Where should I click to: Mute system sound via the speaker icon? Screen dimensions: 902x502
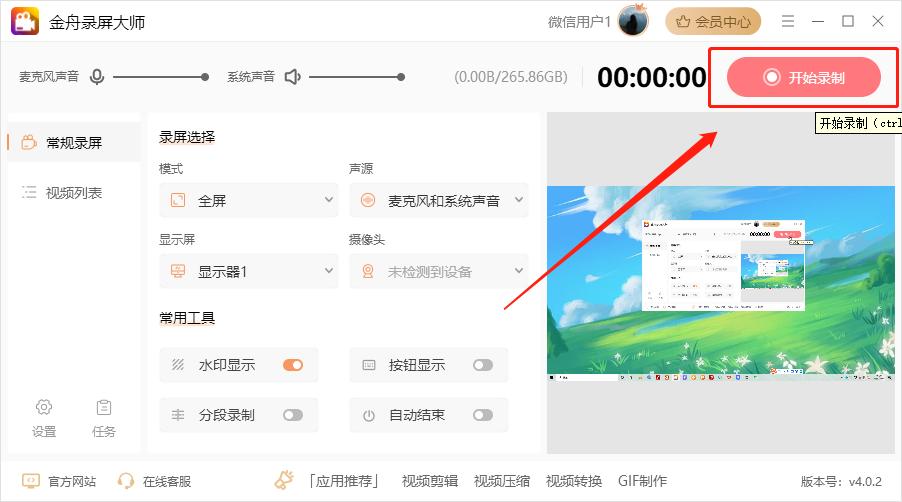click(x=293, y=76)
